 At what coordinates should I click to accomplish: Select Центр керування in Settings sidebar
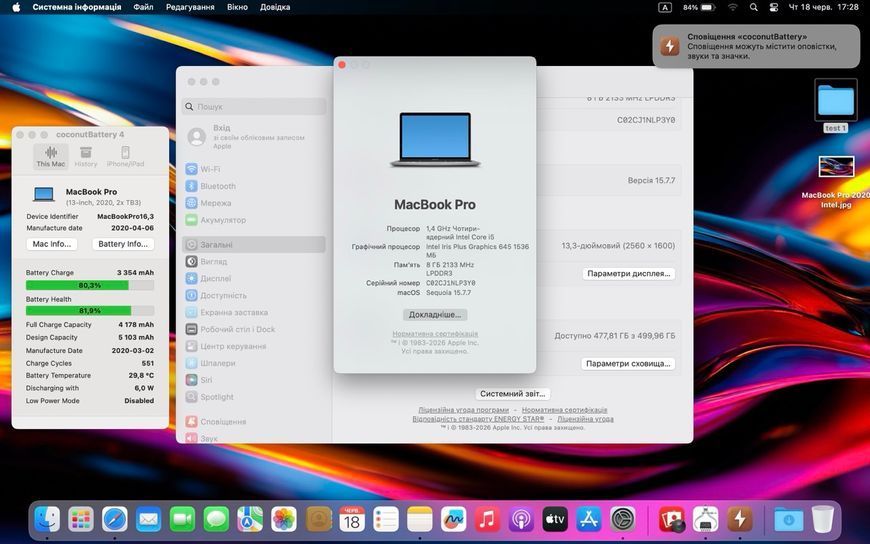tap(254, 346)
